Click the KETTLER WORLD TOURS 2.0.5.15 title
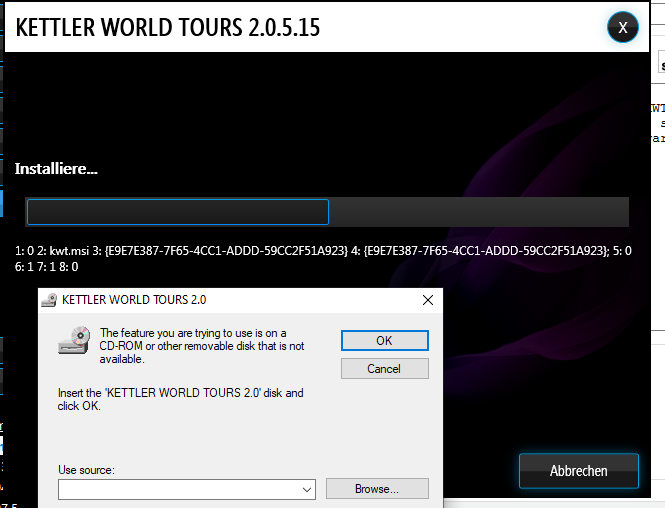The image size is (665, 508). point(168,28)
